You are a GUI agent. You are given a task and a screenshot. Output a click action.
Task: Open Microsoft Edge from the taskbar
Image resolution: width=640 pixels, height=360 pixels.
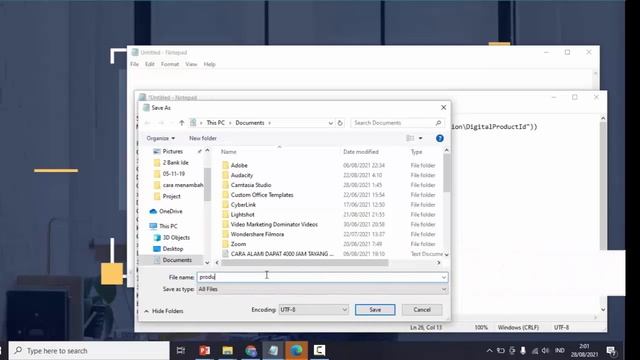coord(296,351)
